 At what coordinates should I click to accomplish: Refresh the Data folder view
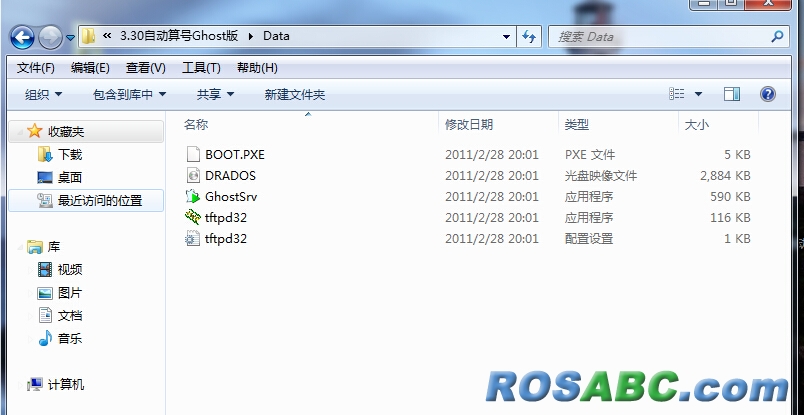point(529,37)
